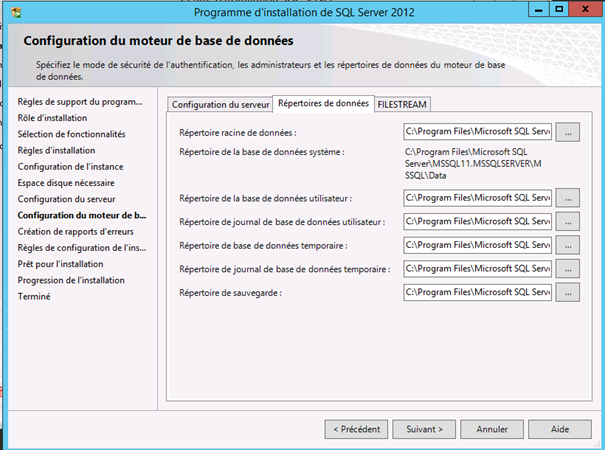The width and height of the screenshot is (605, 450).
Task: Browse for base de données temporaire directory
Action: click(568, 245)
